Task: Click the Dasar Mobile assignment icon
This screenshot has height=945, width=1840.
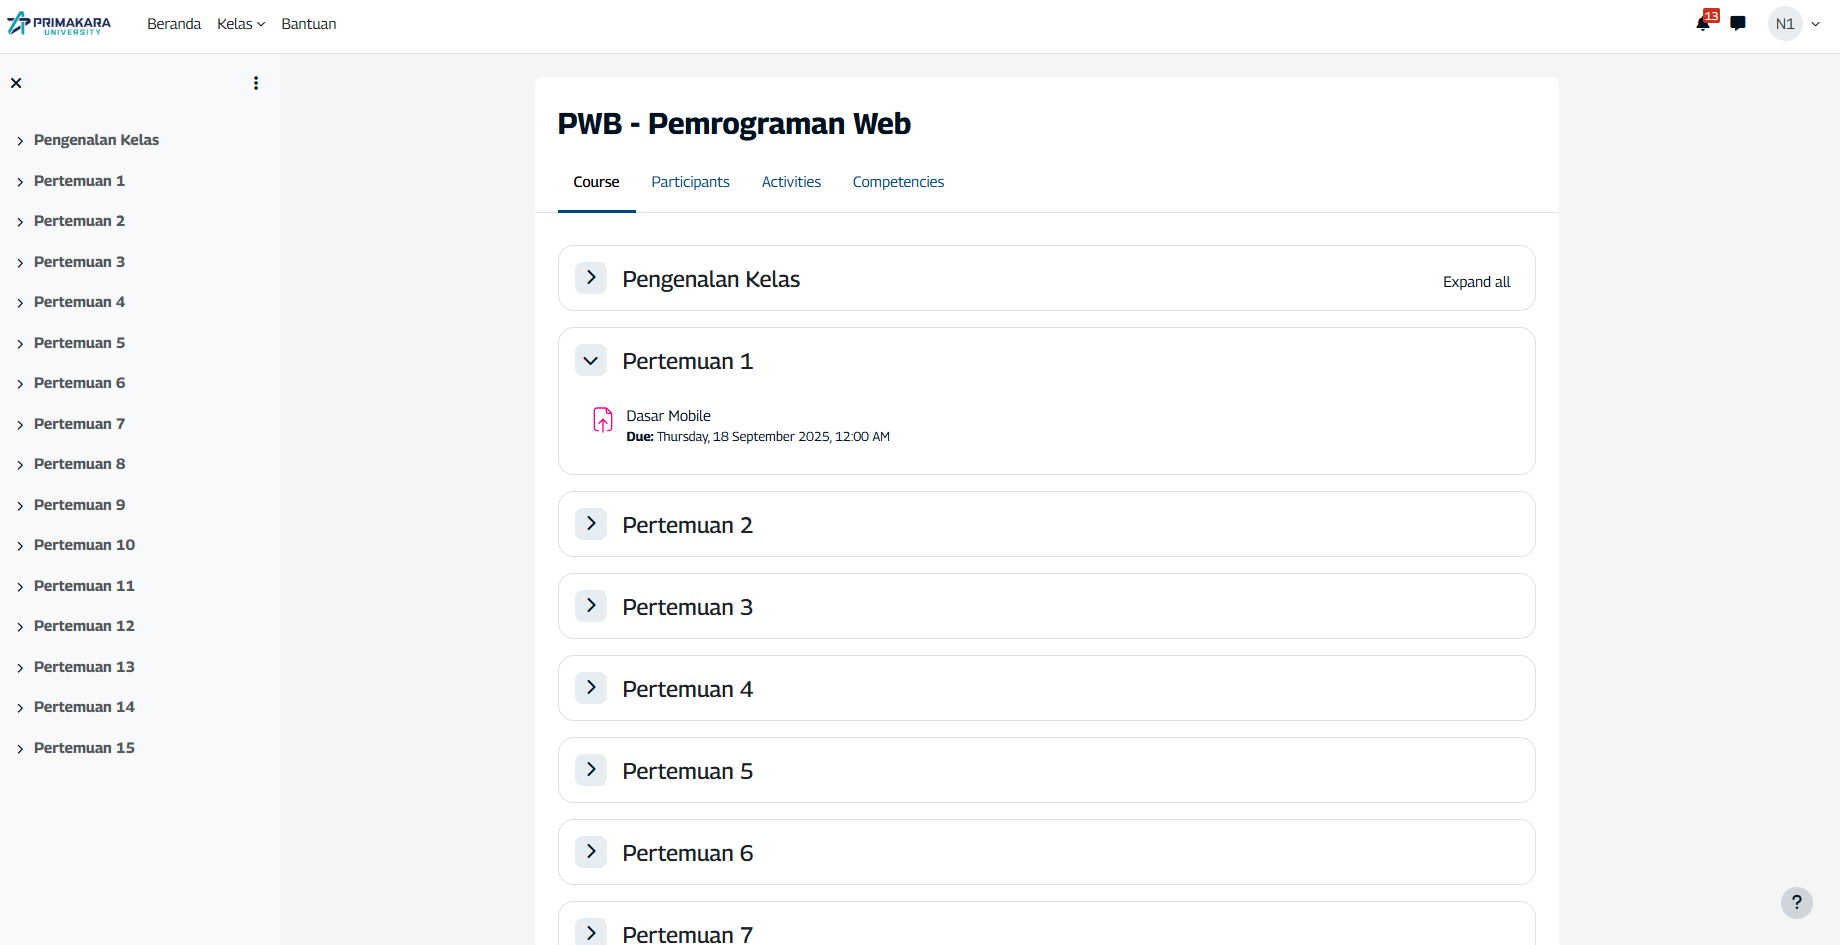Action: coord(602,420)
